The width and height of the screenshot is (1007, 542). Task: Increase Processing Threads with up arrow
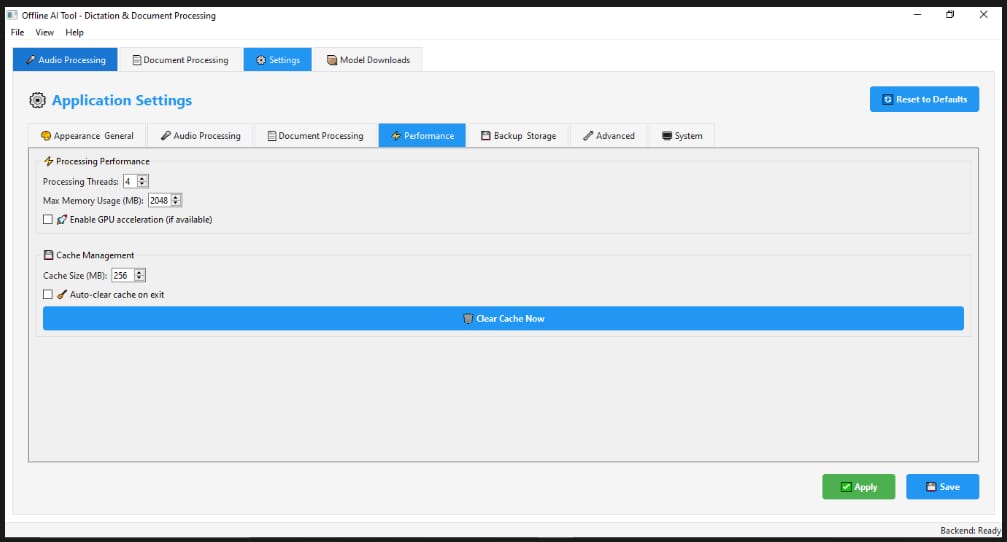[x=143, y=179]
